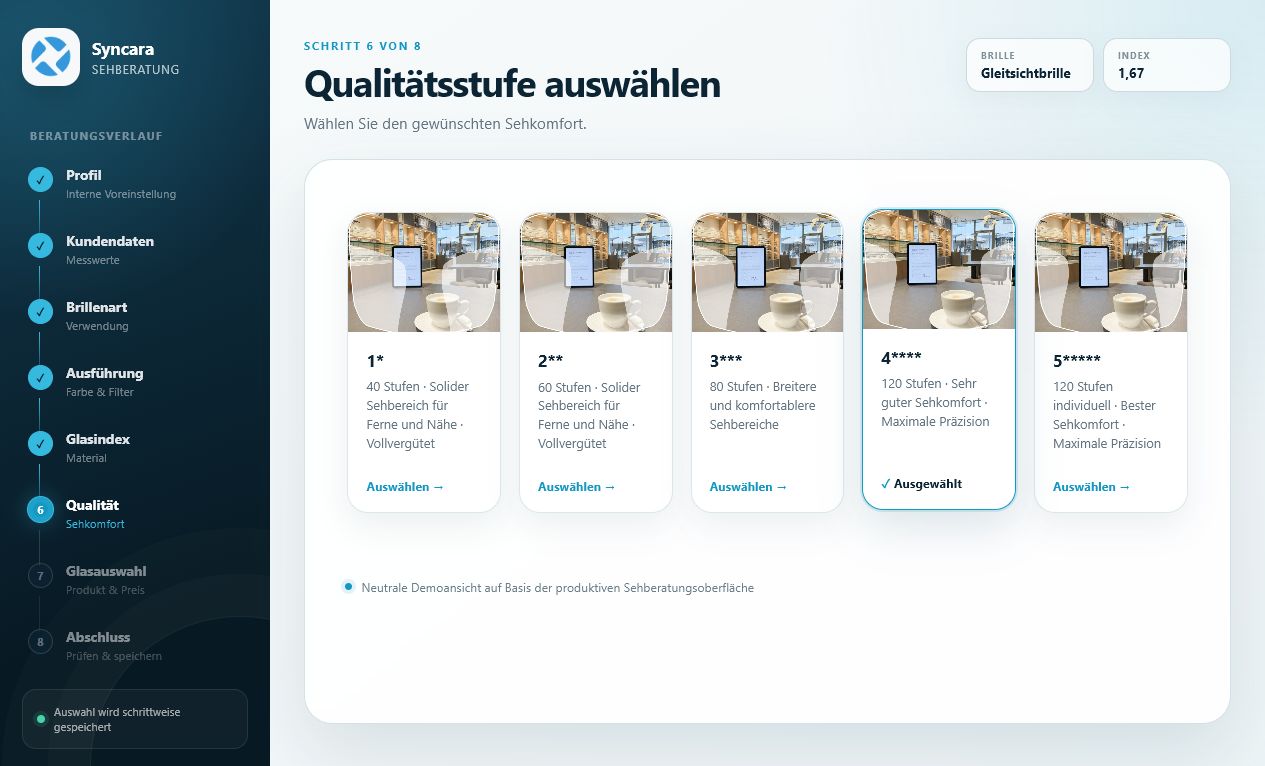This screenshot has height=766, width=1265.
Task: Click the 1* card preview image
Action: coord(424,272)
